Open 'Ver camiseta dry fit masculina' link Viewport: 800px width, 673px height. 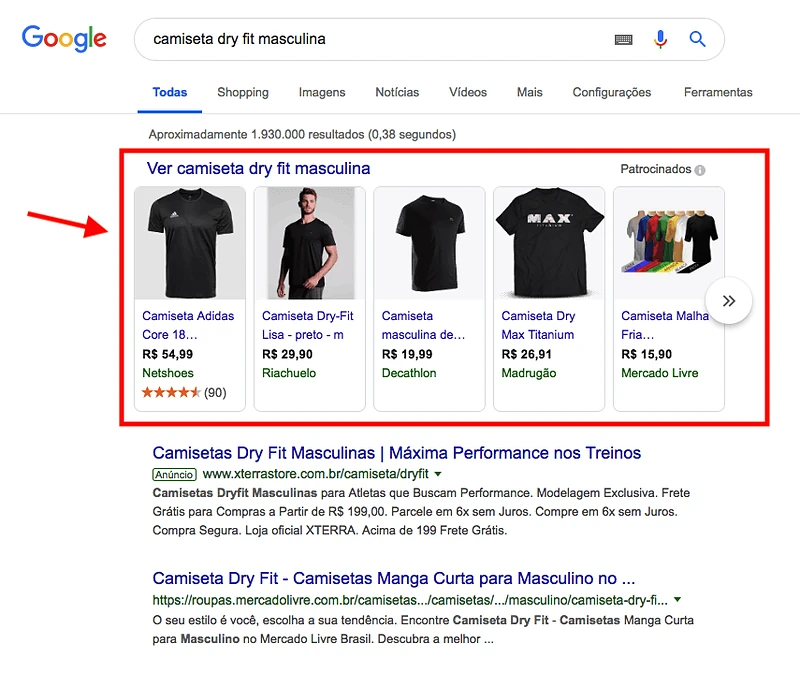click(x=258, y=168)
